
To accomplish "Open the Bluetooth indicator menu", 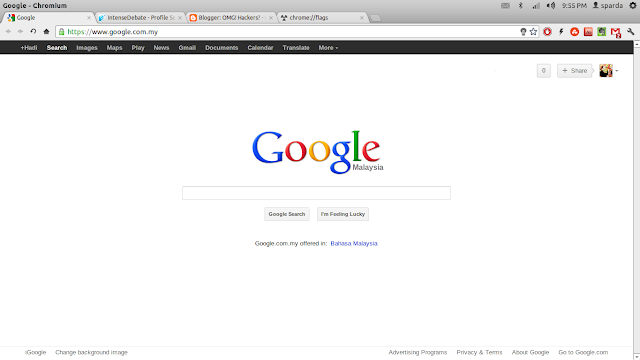I will point(520,6).
